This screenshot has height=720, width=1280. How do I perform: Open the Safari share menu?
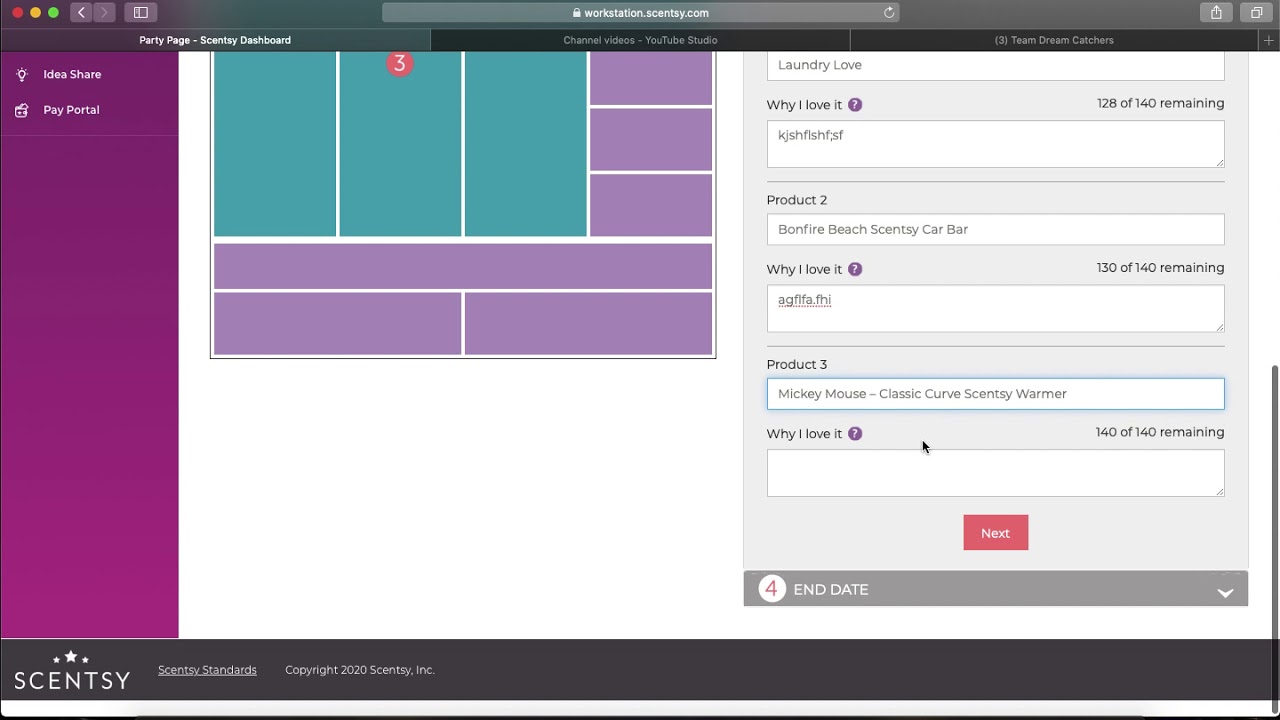tap(1216, 13)
